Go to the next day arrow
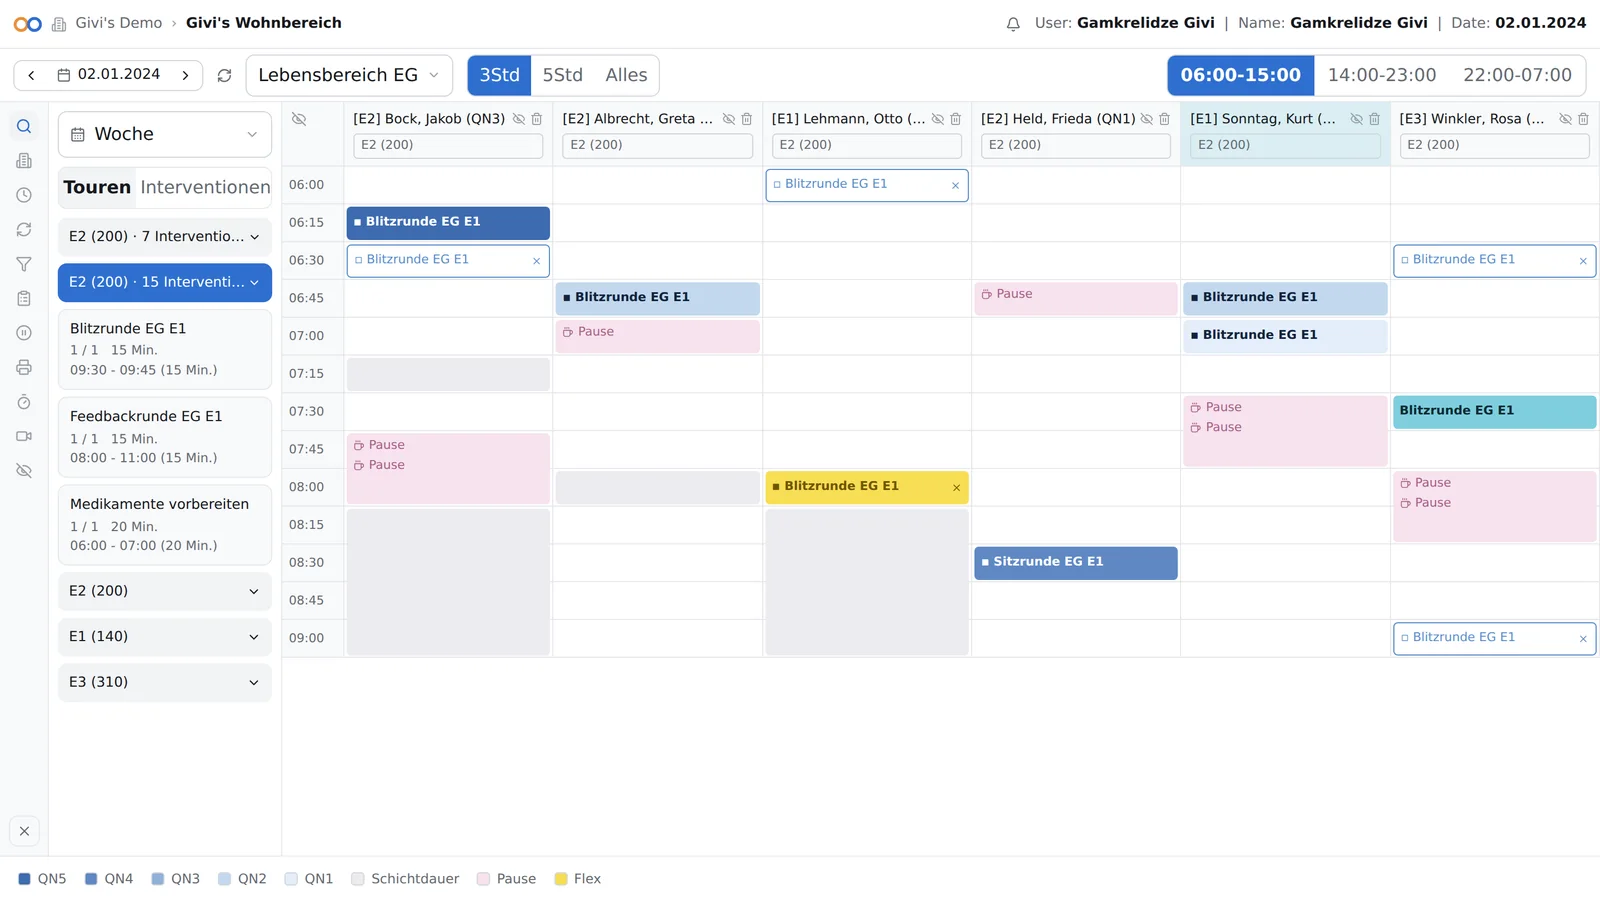This screenshot has height=900, width=1600. (x=185, y=75)
